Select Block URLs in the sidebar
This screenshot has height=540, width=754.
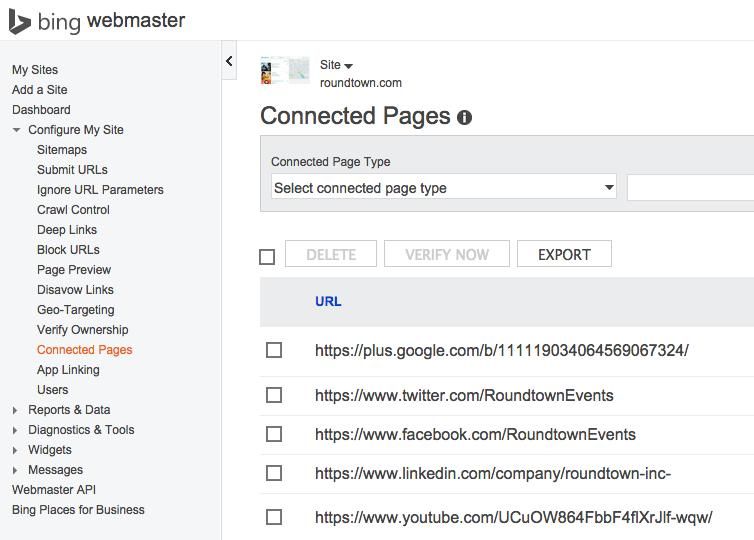click(68, 250)
